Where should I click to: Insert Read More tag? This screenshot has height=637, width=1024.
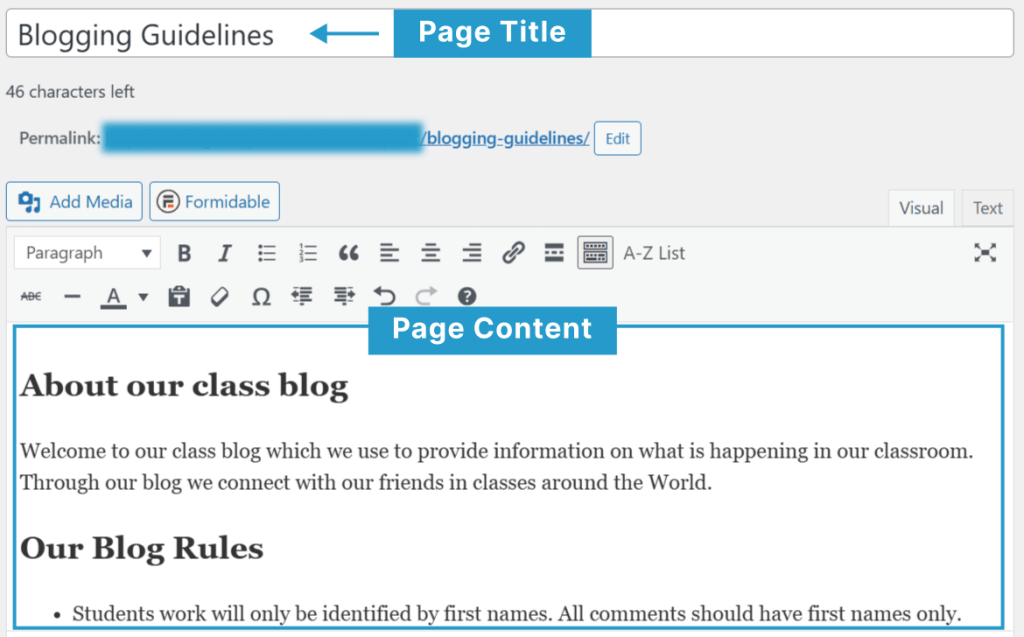click(554, 253)
